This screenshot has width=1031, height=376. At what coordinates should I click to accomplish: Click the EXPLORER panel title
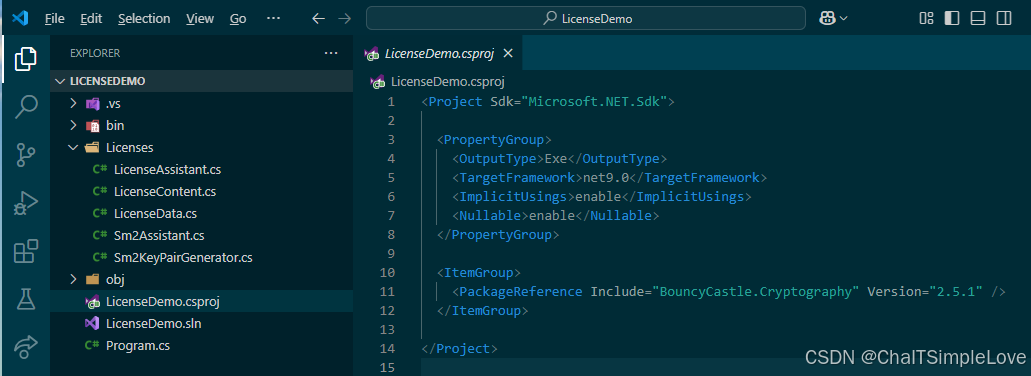[95, 53]
